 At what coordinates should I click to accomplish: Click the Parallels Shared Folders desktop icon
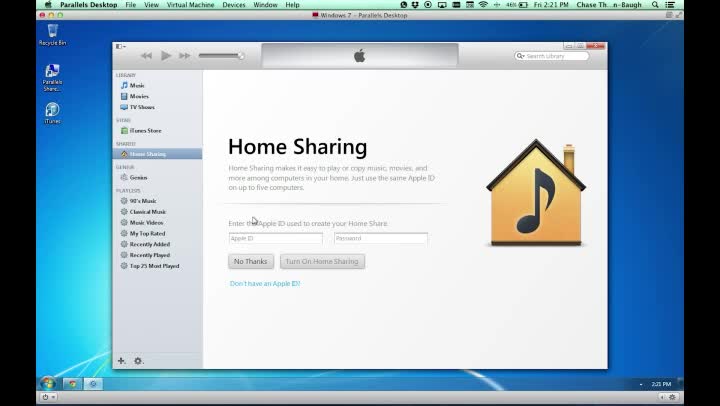pyautogui.click(x=52, y=78)
